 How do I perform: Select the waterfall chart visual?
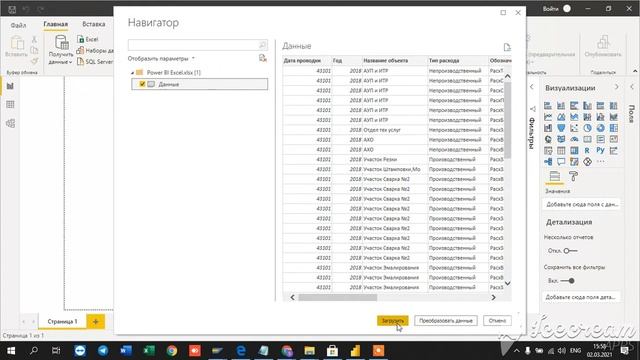[548, 128]
